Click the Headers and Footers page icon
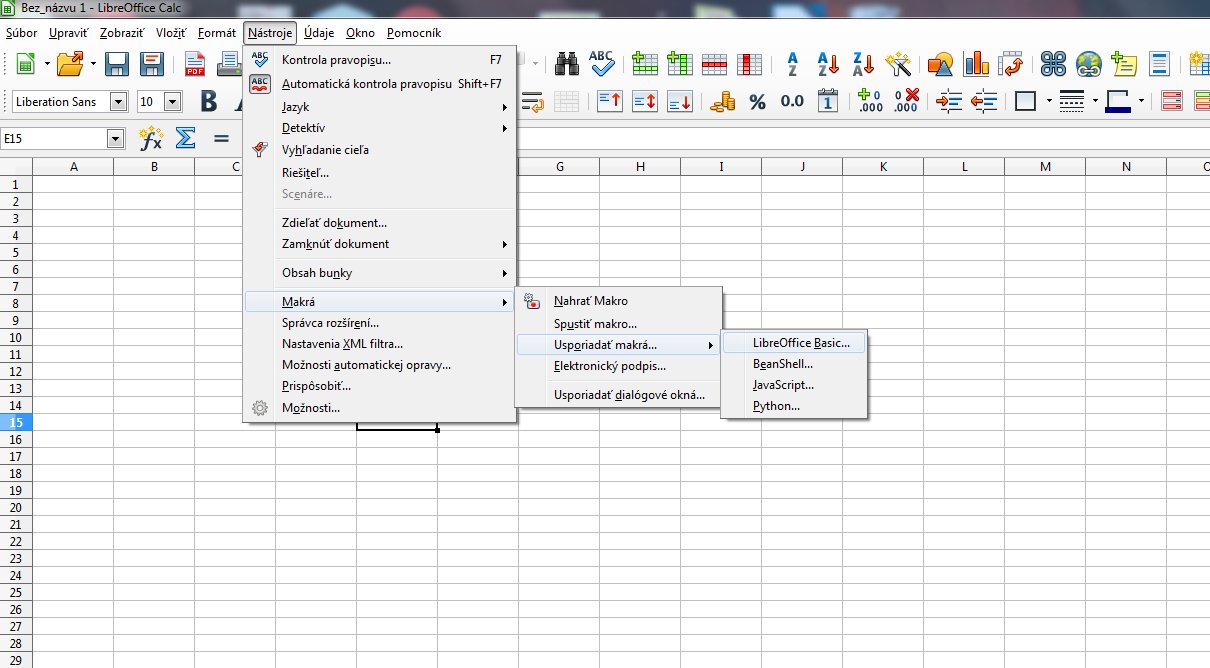Image resolution: width=1210 pixels, height=668 pixels. [x=1159, y=65]
